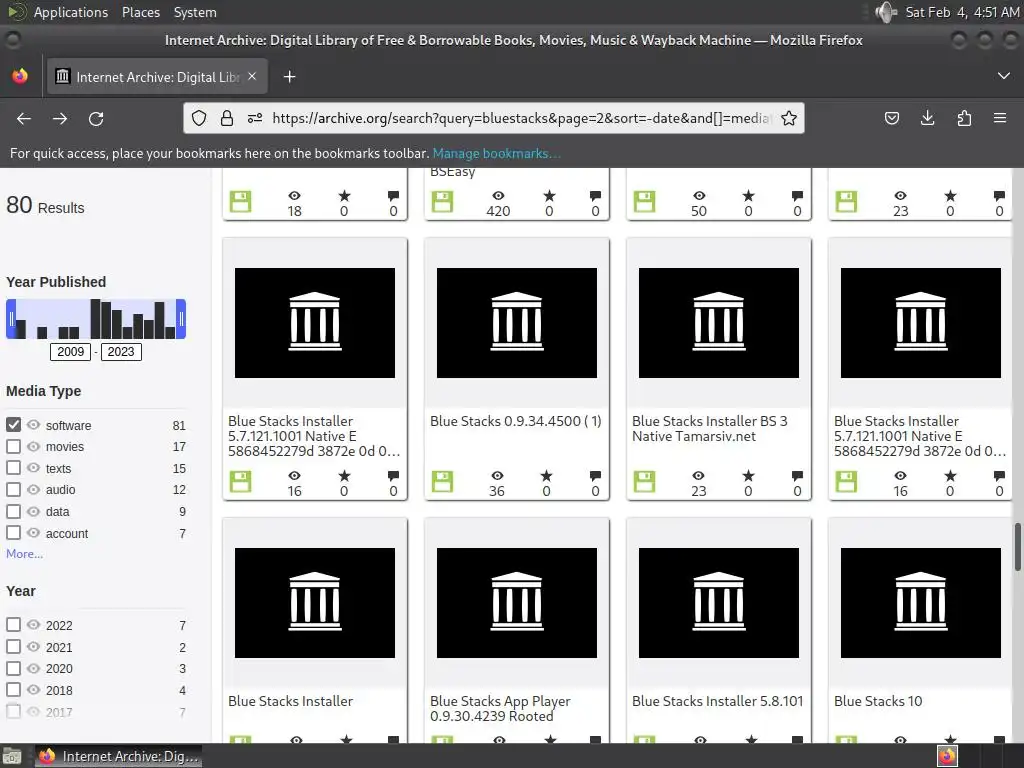Image resolution: width=1024 pixels, height=768 pixels.
Task: Open Blue Stacks 0.9.34.4500 ( 1) title
Action: (x=515, y=421)
